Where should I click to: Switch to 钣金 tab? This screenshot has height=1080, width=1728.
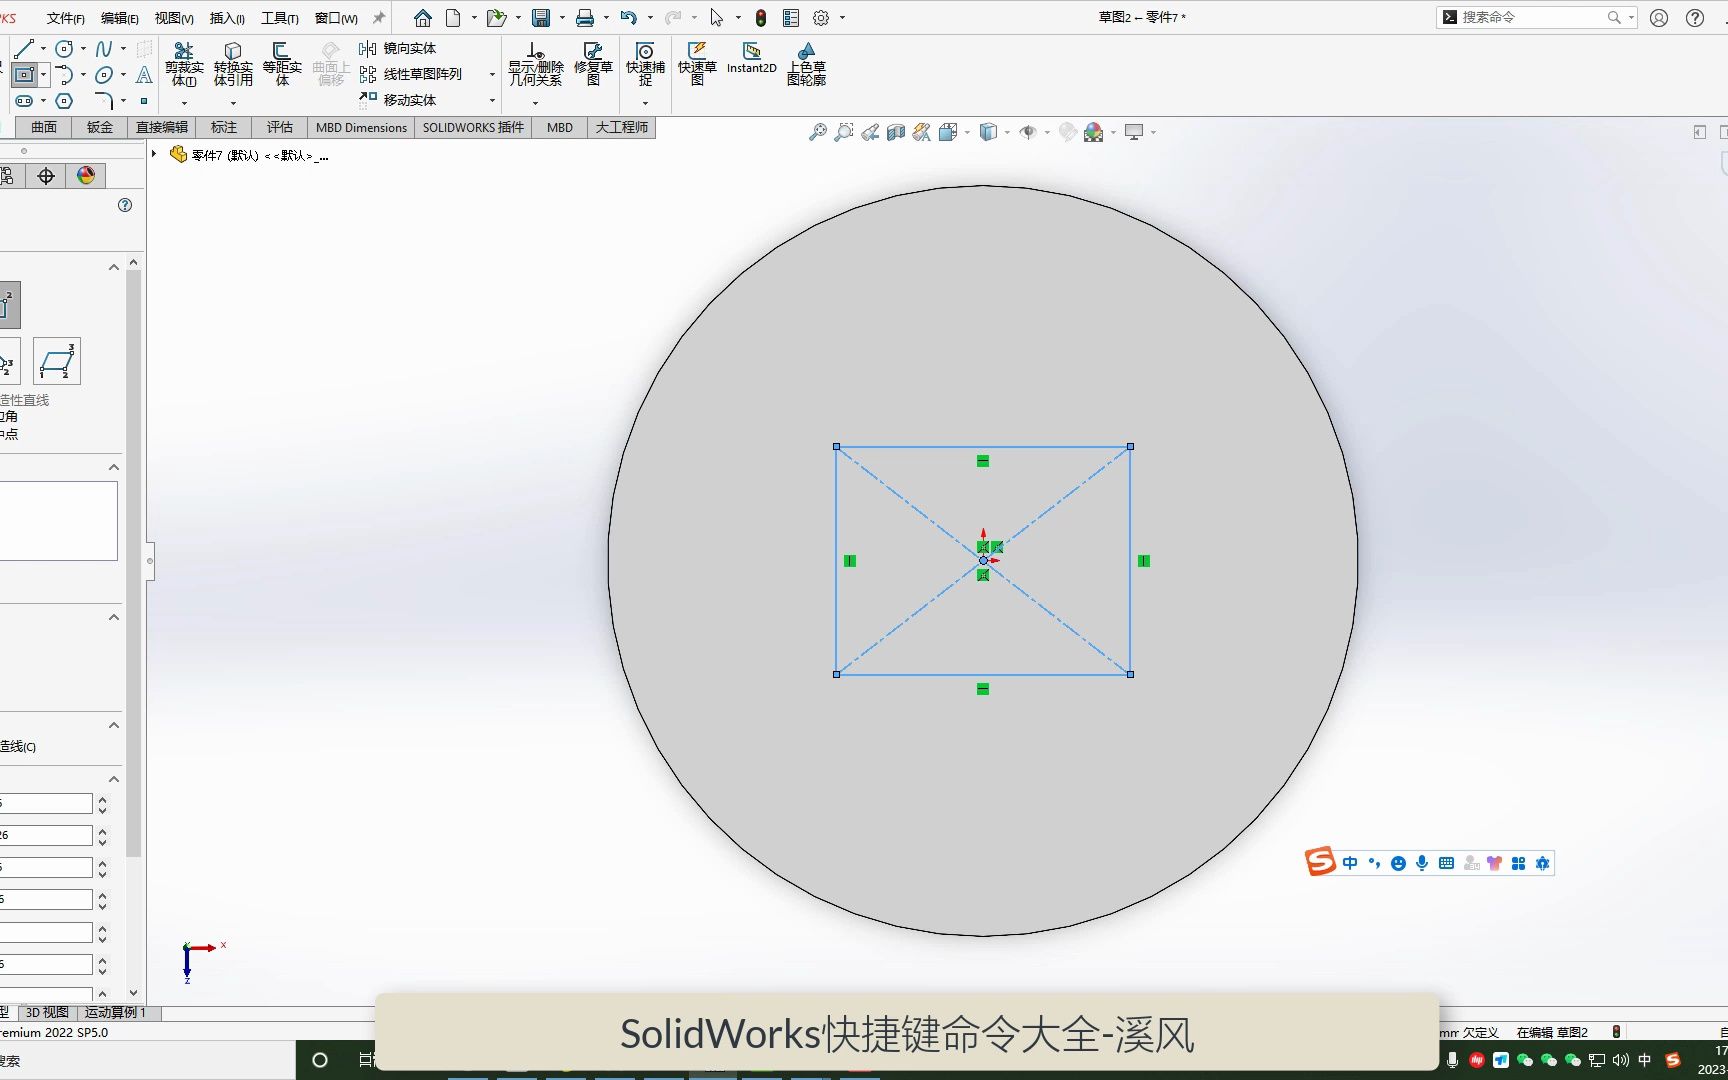coord(100,127)
